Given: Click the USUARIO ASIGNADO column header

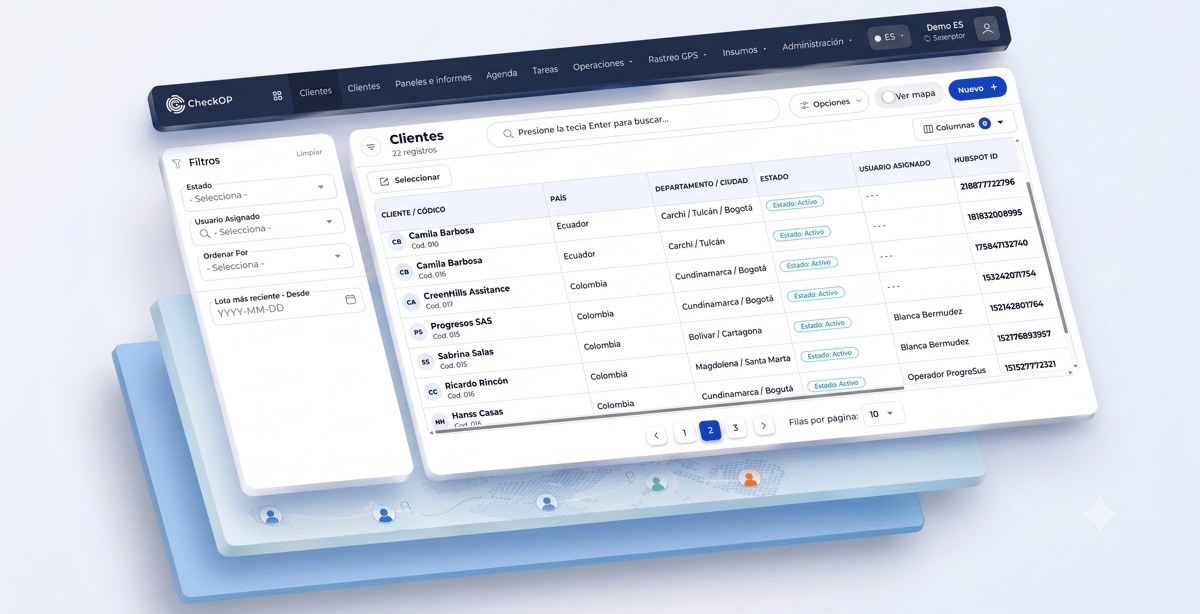Looking at the screenshot, I should coord(895,165).
